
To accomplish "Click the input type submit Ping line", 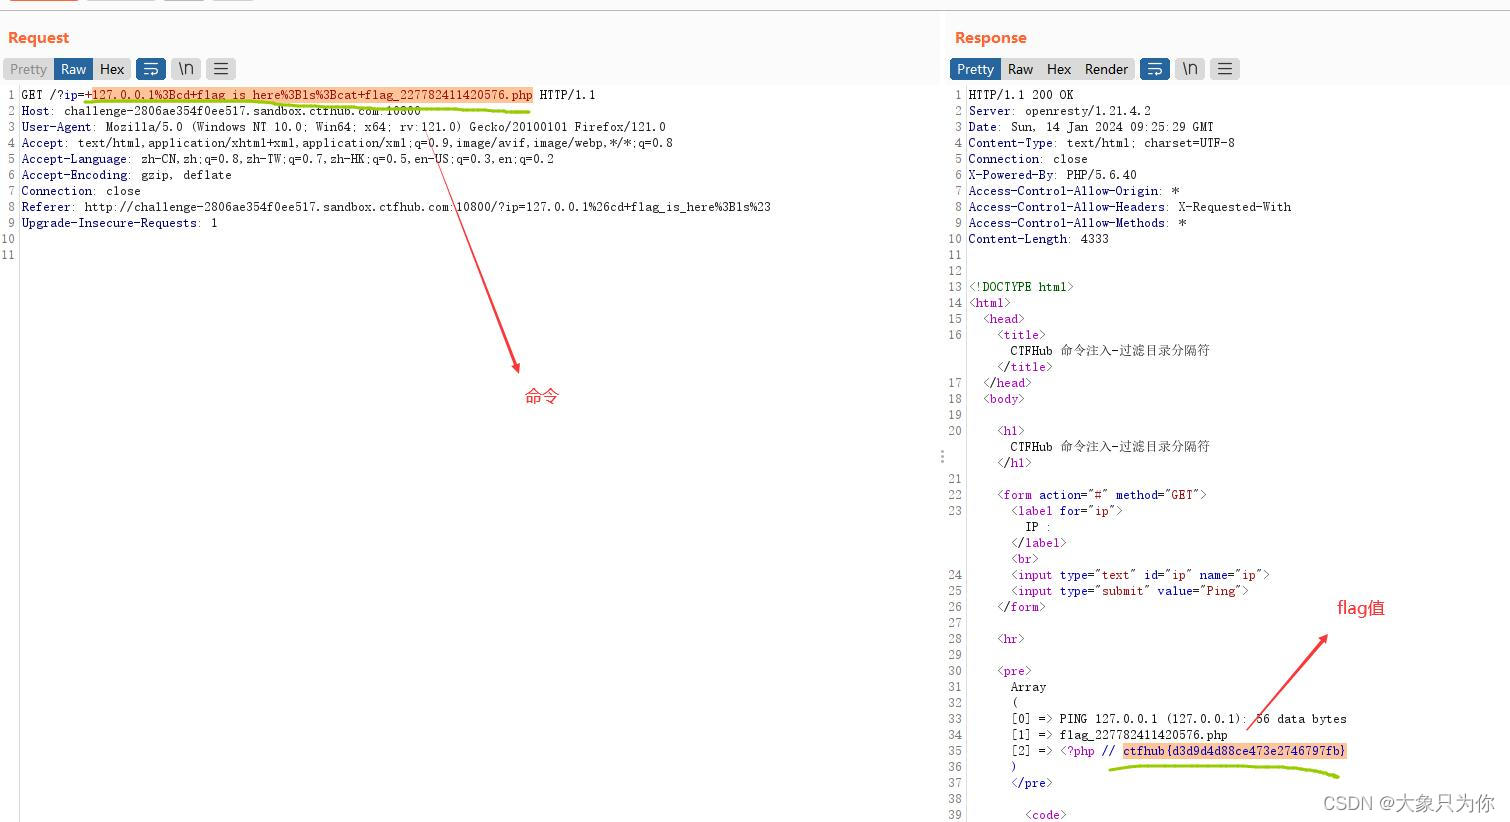I will pyautogui.click(x=1129, y=591).
